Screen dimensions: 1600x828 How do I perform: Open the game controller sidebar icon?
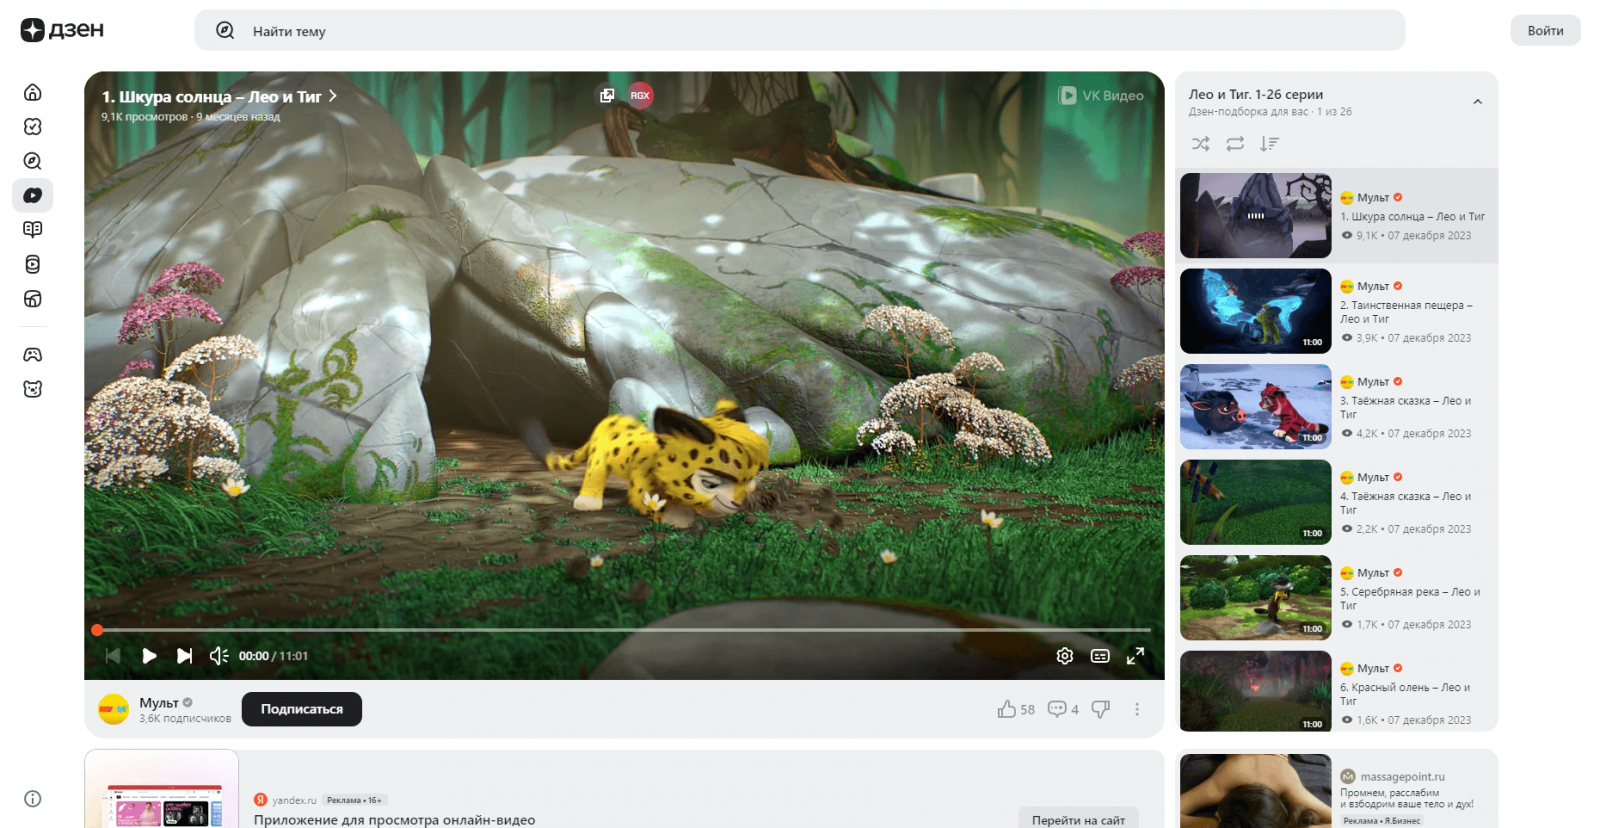33,355
